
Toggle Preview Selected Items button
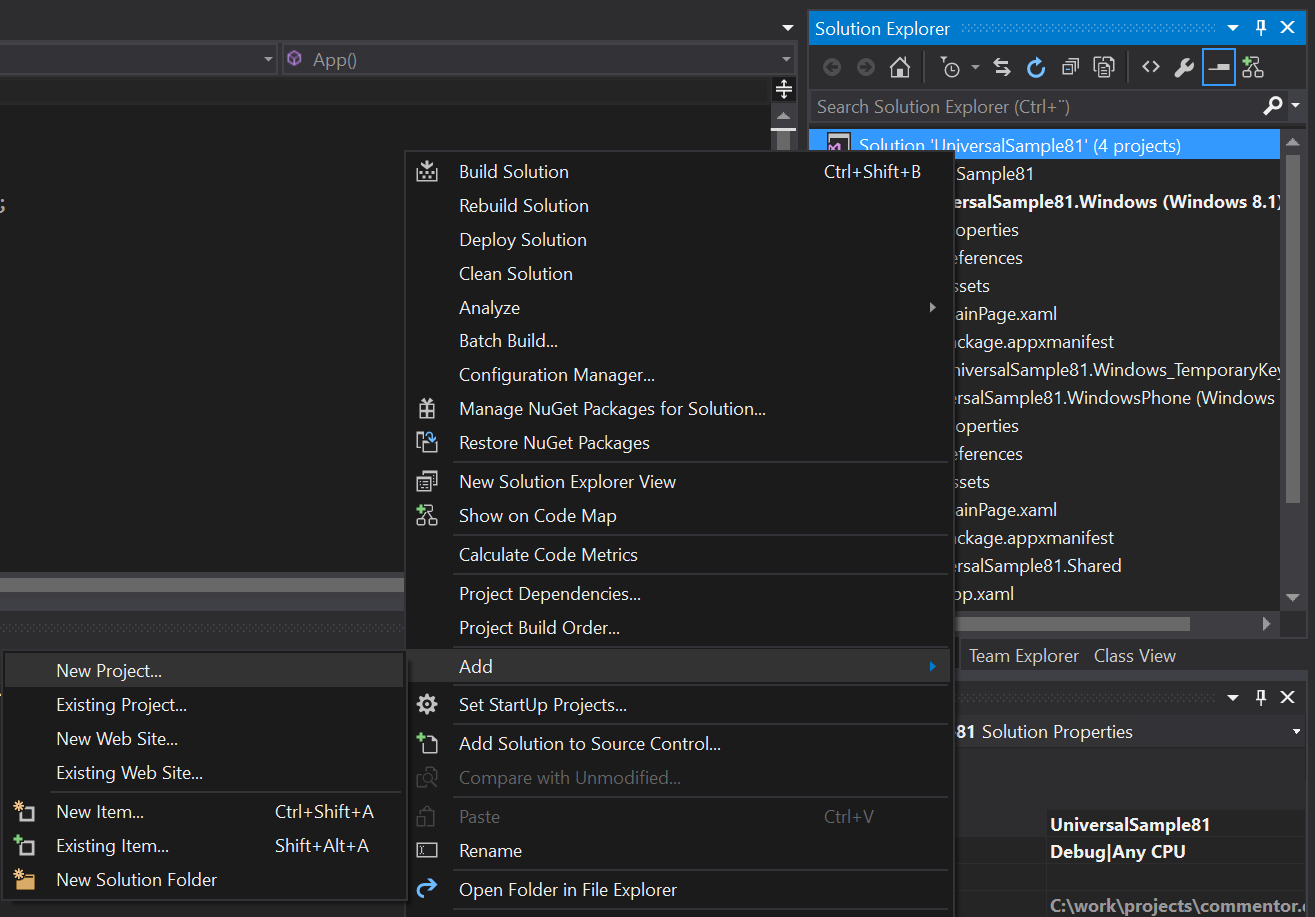1218,67
